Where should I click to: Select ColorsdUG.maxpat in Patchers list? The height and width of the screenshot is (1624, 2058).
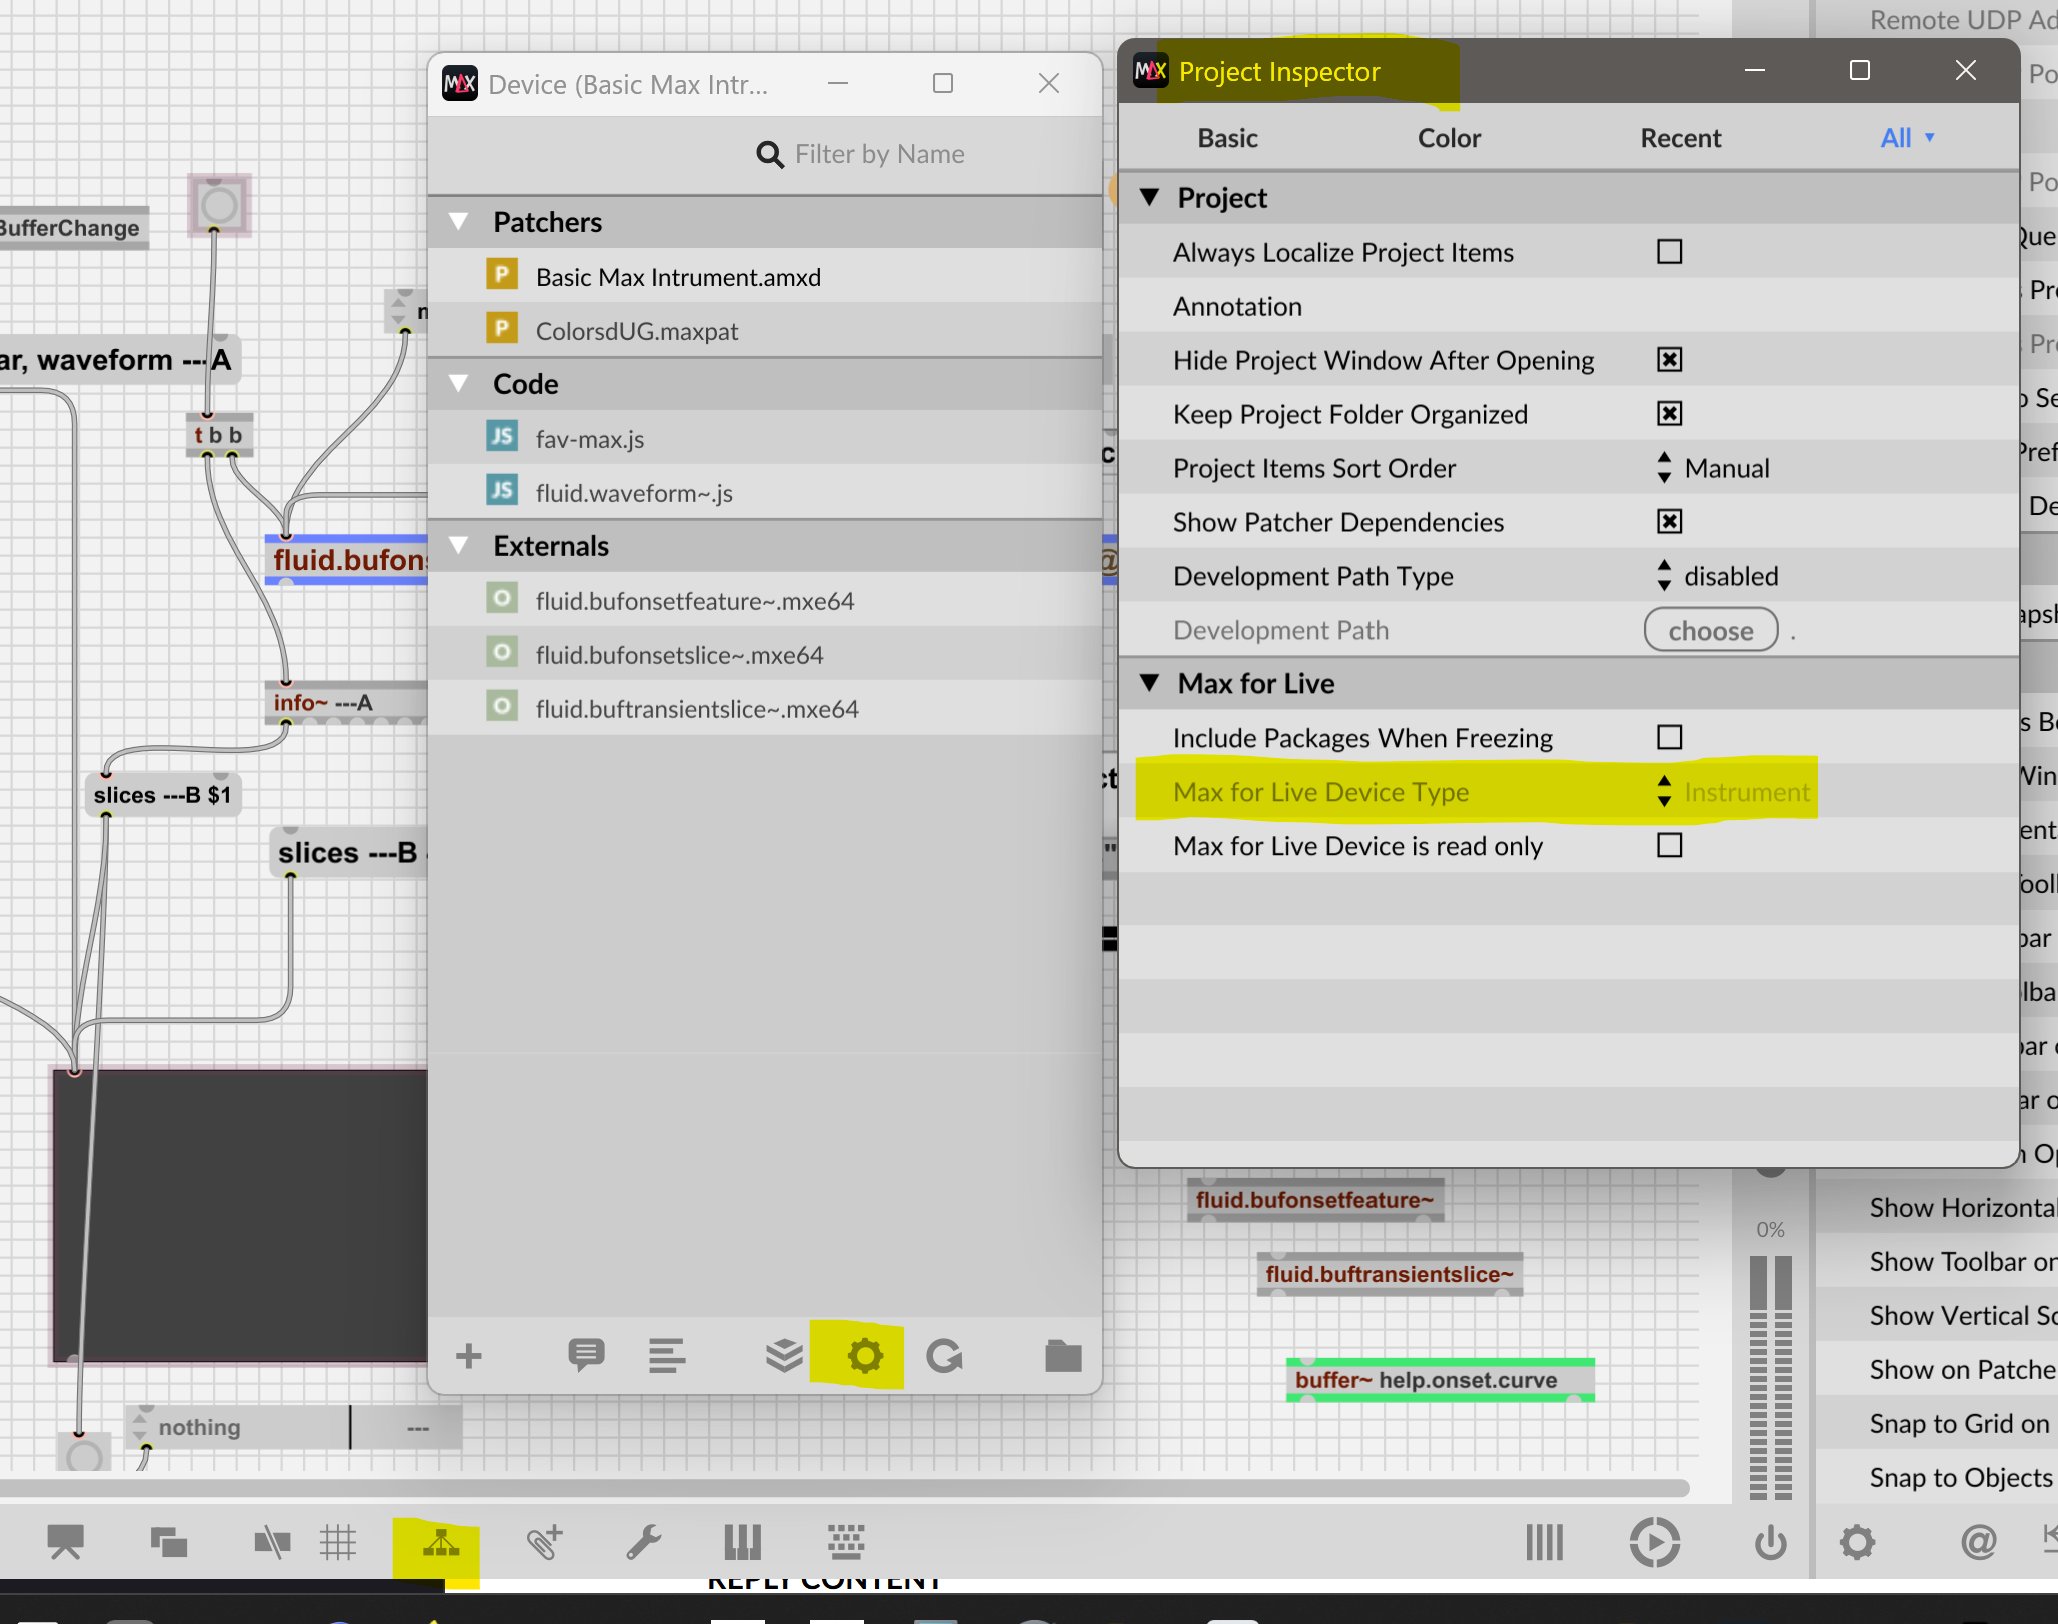pyautogui.click(x=765, y=331)
